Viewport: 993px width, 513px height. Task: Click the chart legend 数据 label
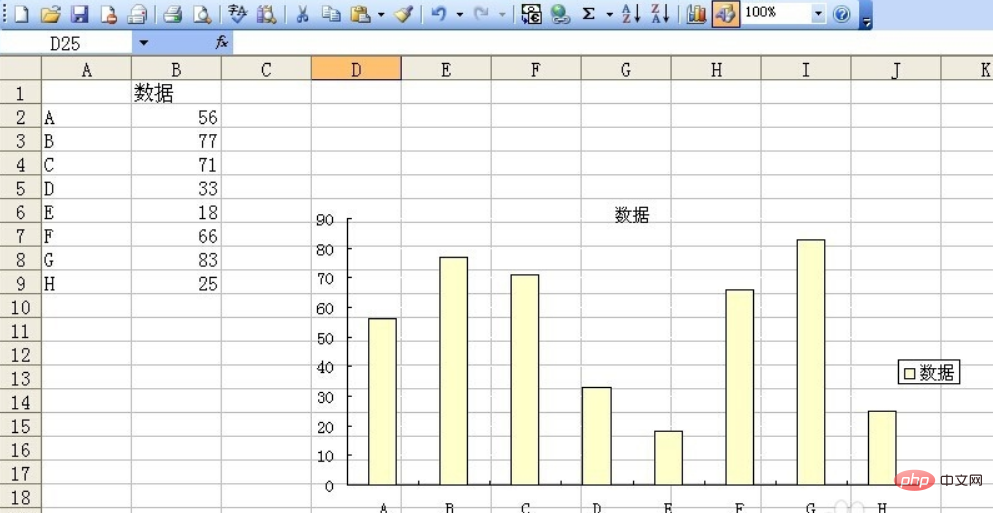[937, 372]
